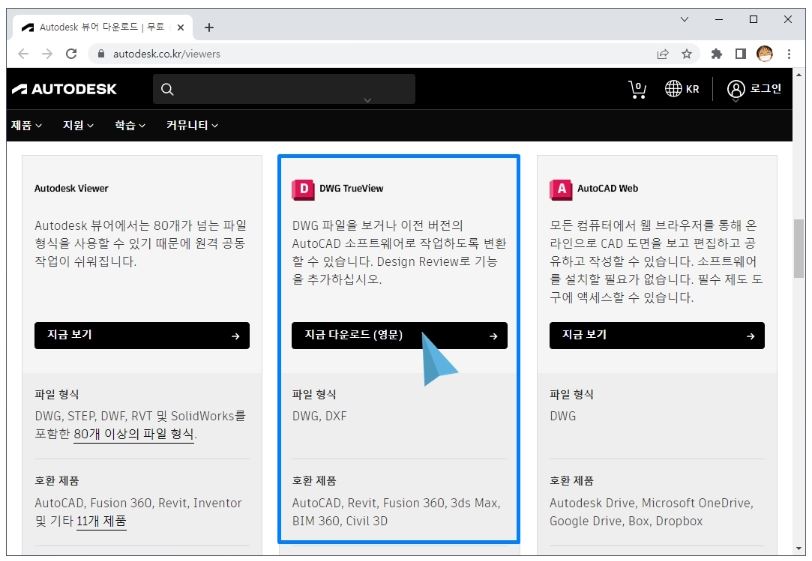Click the address bar URL autodesk.co.kr/viewers
Viewport: 812px width, 561px height.
pos(167,54)
